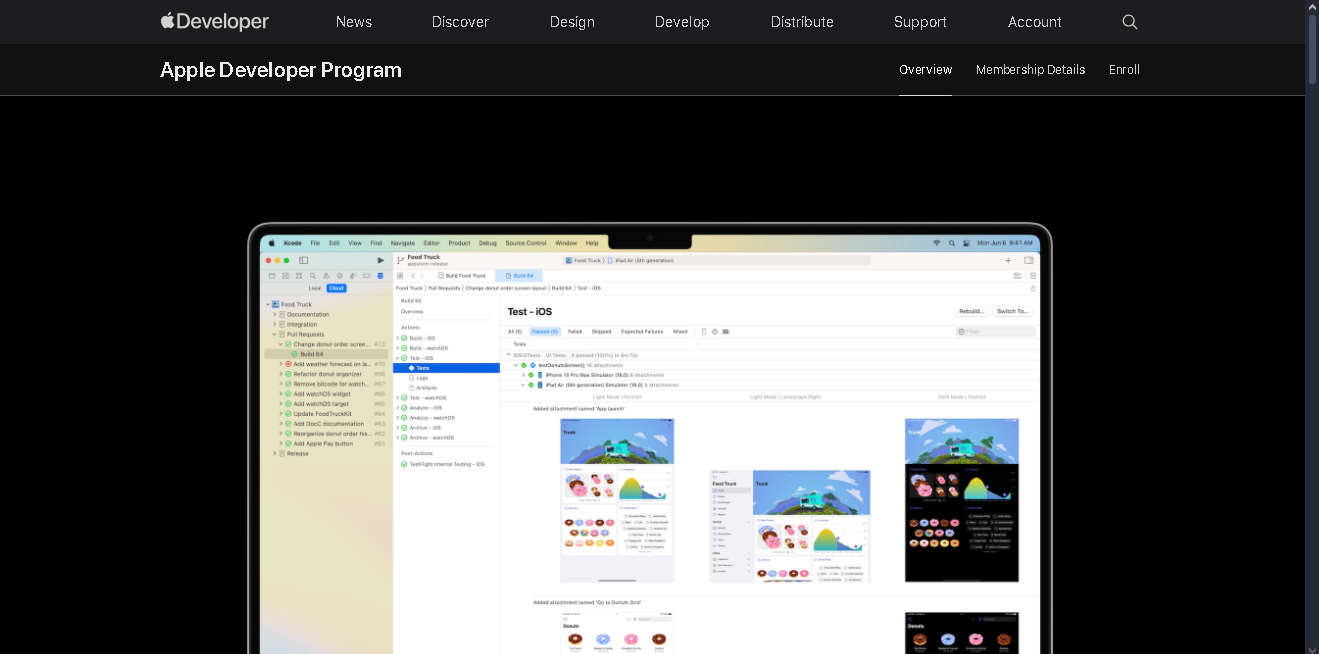
Task: Toggle the sidebar icon in Xcode toolbar image
Action: [x=303, y=260]
